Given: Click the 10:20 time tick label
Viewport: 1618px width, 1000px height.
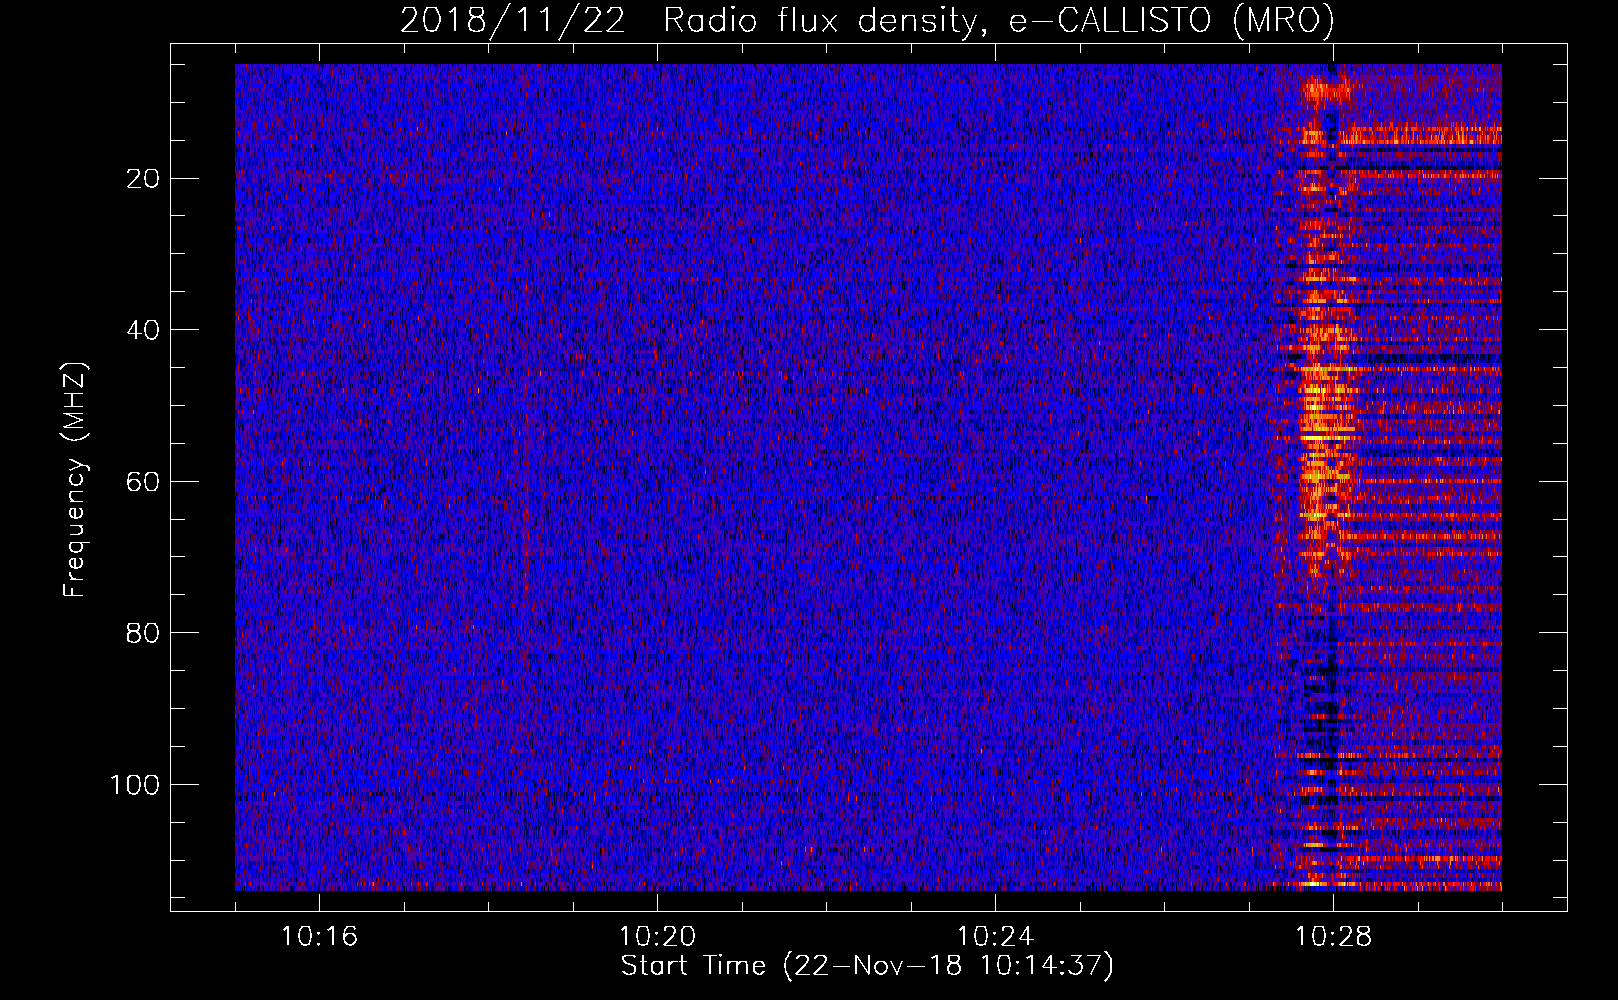Looking at the screenshot, I should coord(657,937).
